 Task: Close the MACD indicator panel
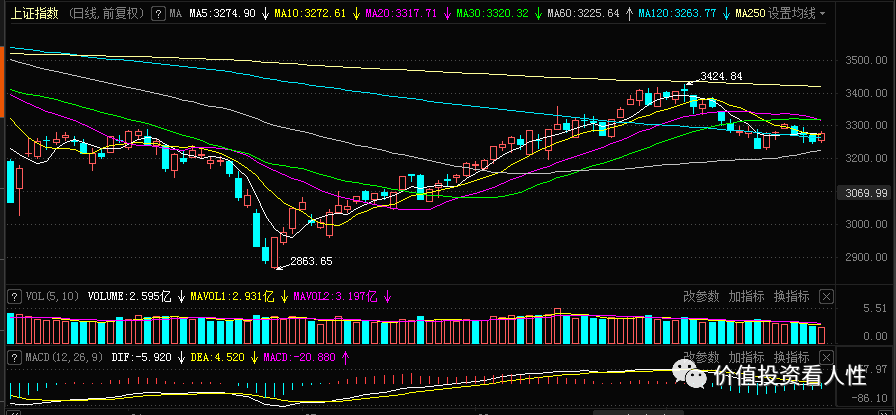coord(826,358)
